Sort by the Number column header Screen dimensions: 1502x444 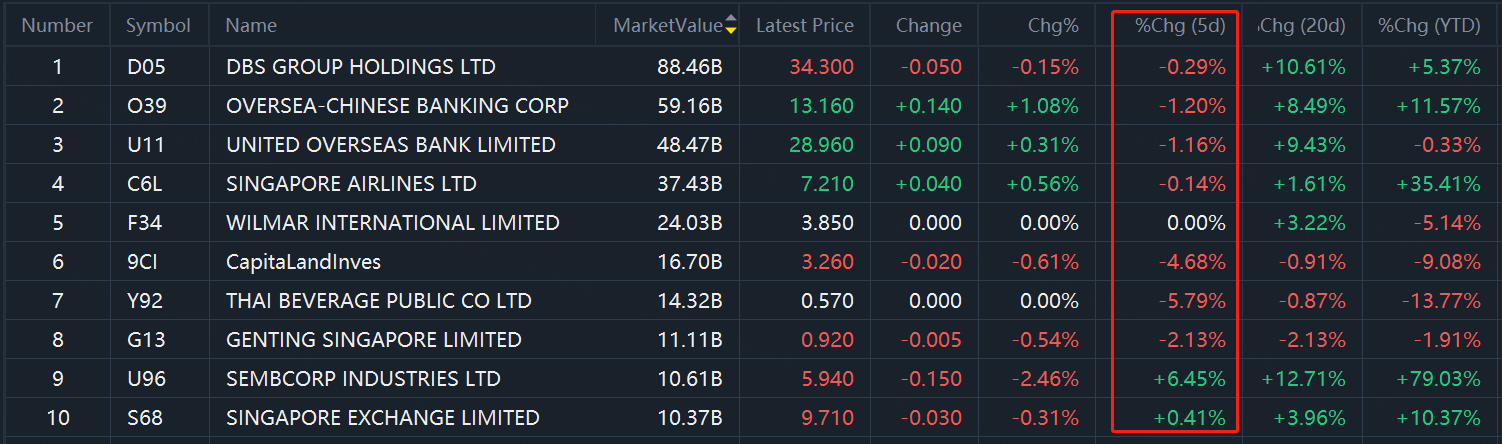pyautogui.click(x=57, y=26)
